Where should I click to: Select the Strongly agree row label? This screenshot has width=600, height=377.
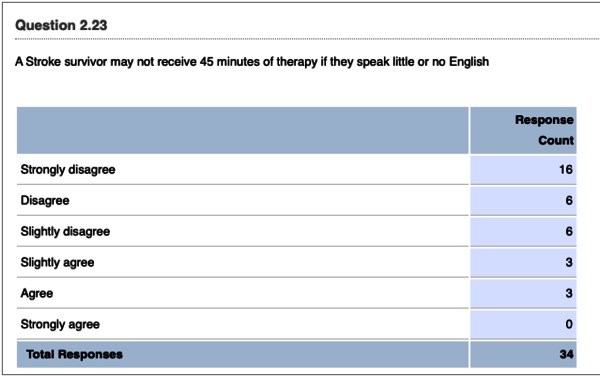coord(60,325)
